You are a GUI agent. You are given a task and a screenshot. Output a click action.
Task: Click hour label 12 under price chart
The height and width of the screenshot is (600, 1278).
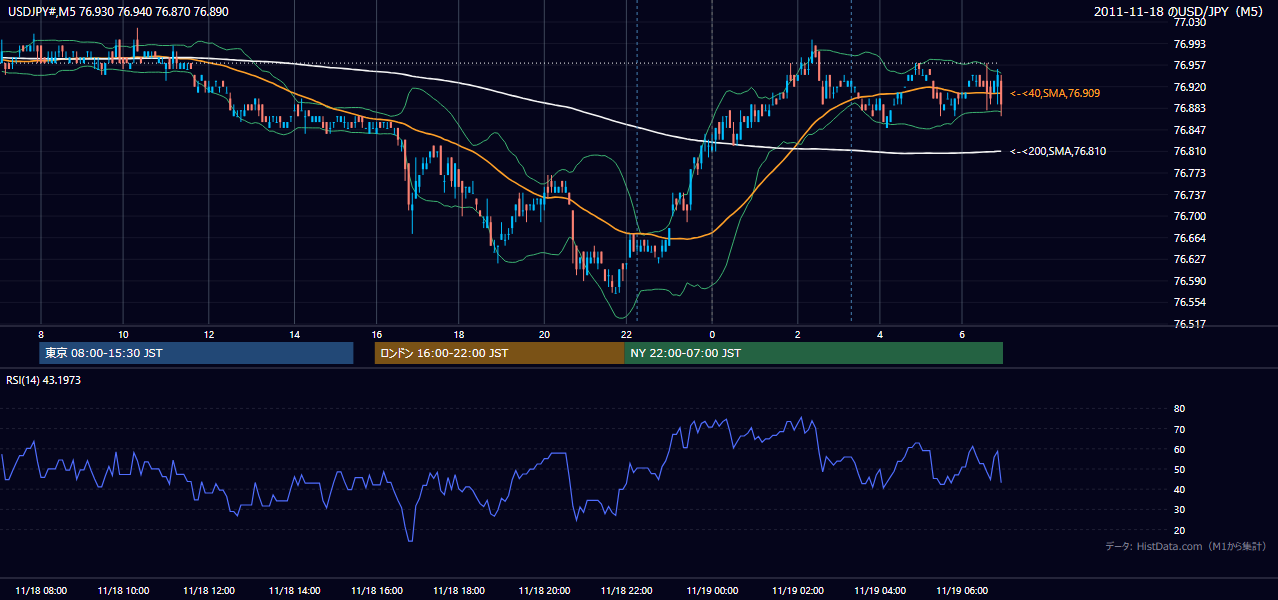pos(208,333)
